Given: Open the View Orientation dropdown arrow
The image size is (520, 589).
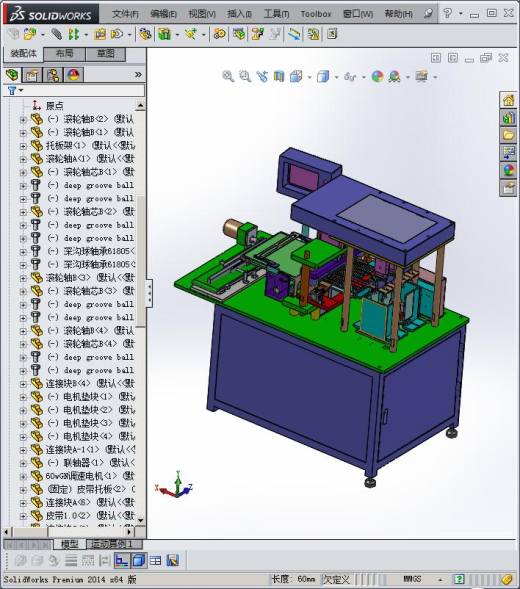Looking at the screenshot, I should [310, 77].
